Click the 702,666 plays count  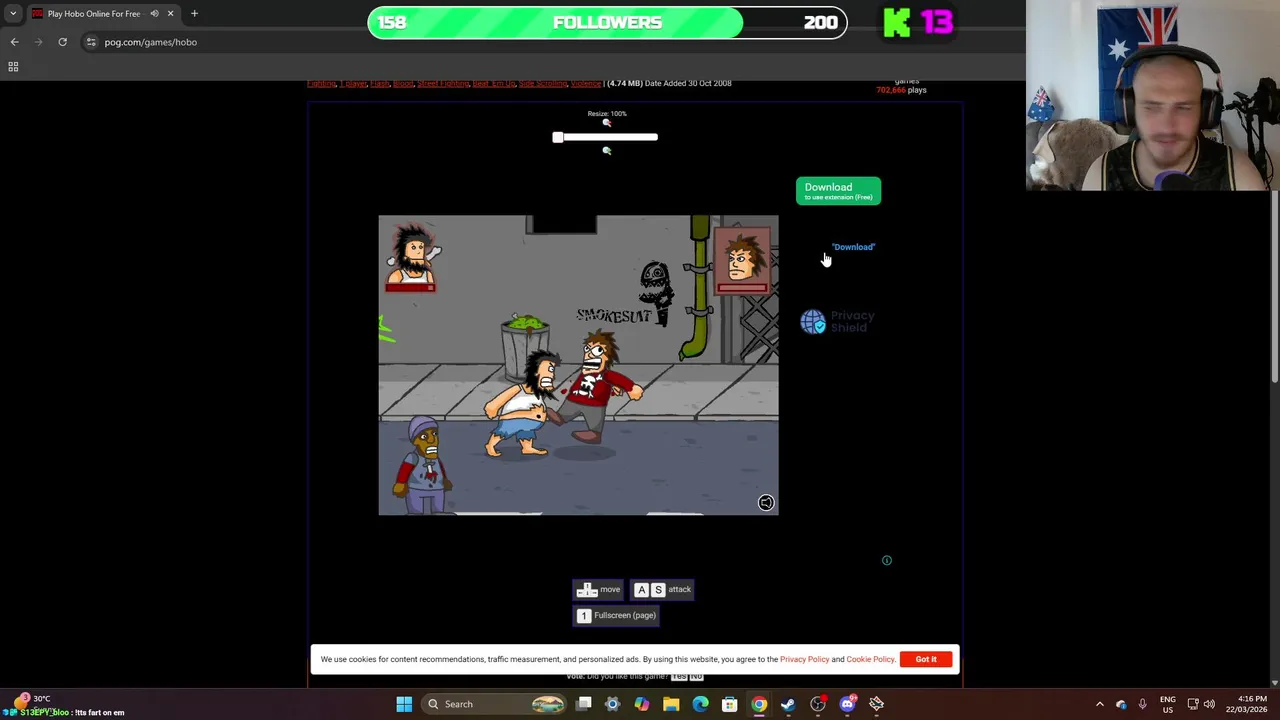901,90
